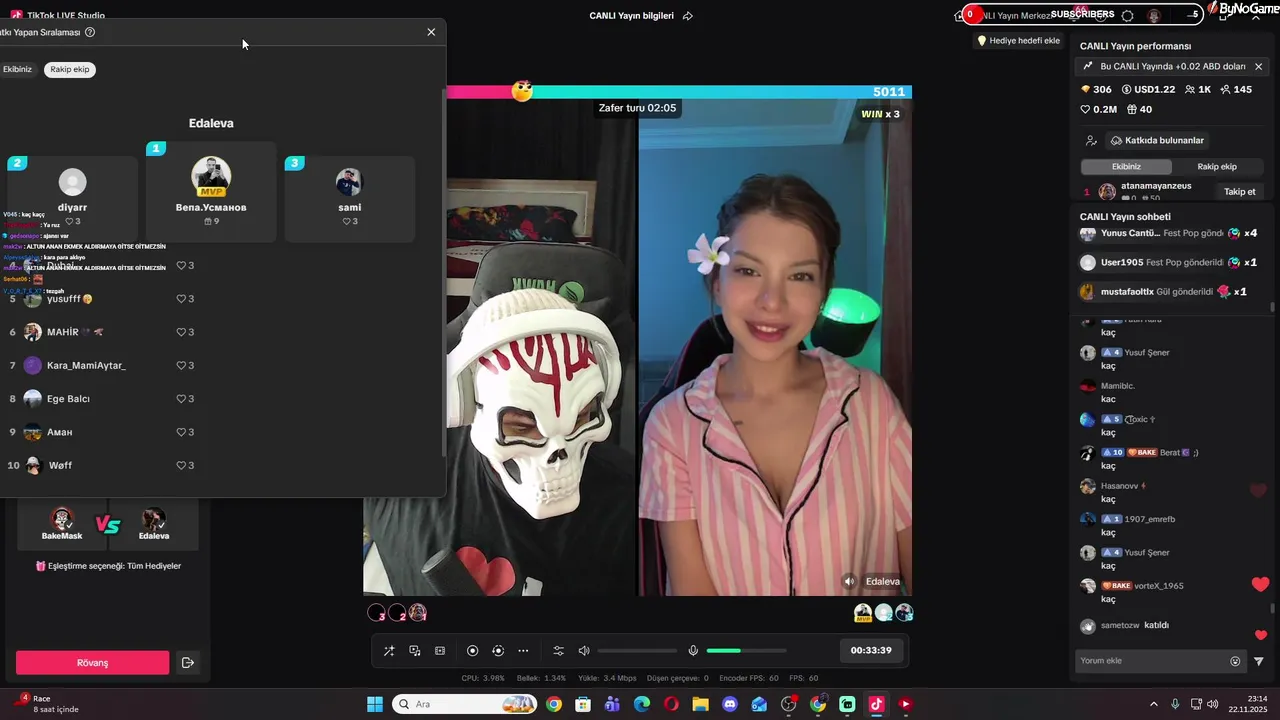The width and height of the screenshot is (1280, 720).
Task: Click the gift count 40
Action: tap(1138, 109)
